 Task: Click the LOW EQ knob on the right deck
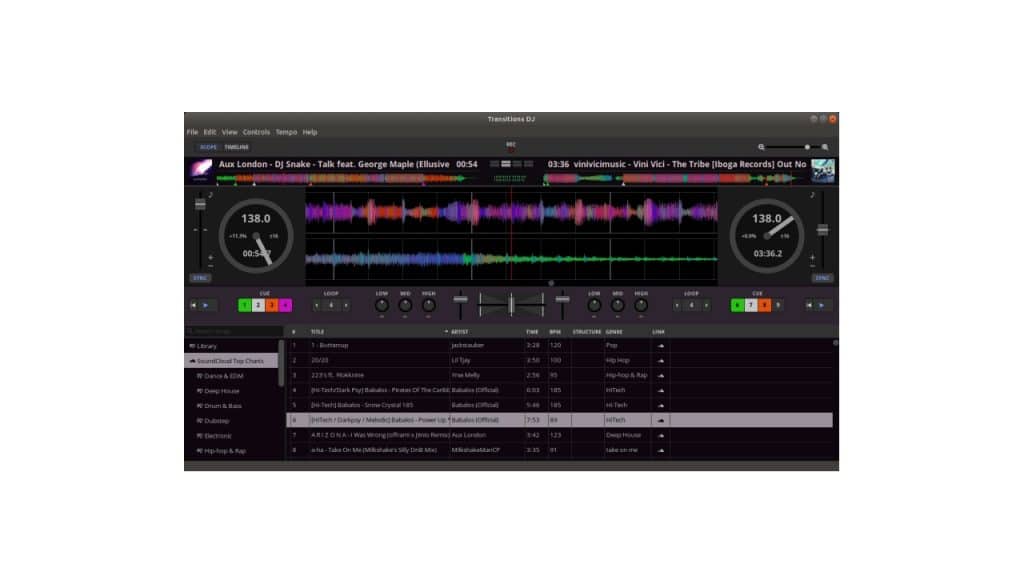coord(595,305)
